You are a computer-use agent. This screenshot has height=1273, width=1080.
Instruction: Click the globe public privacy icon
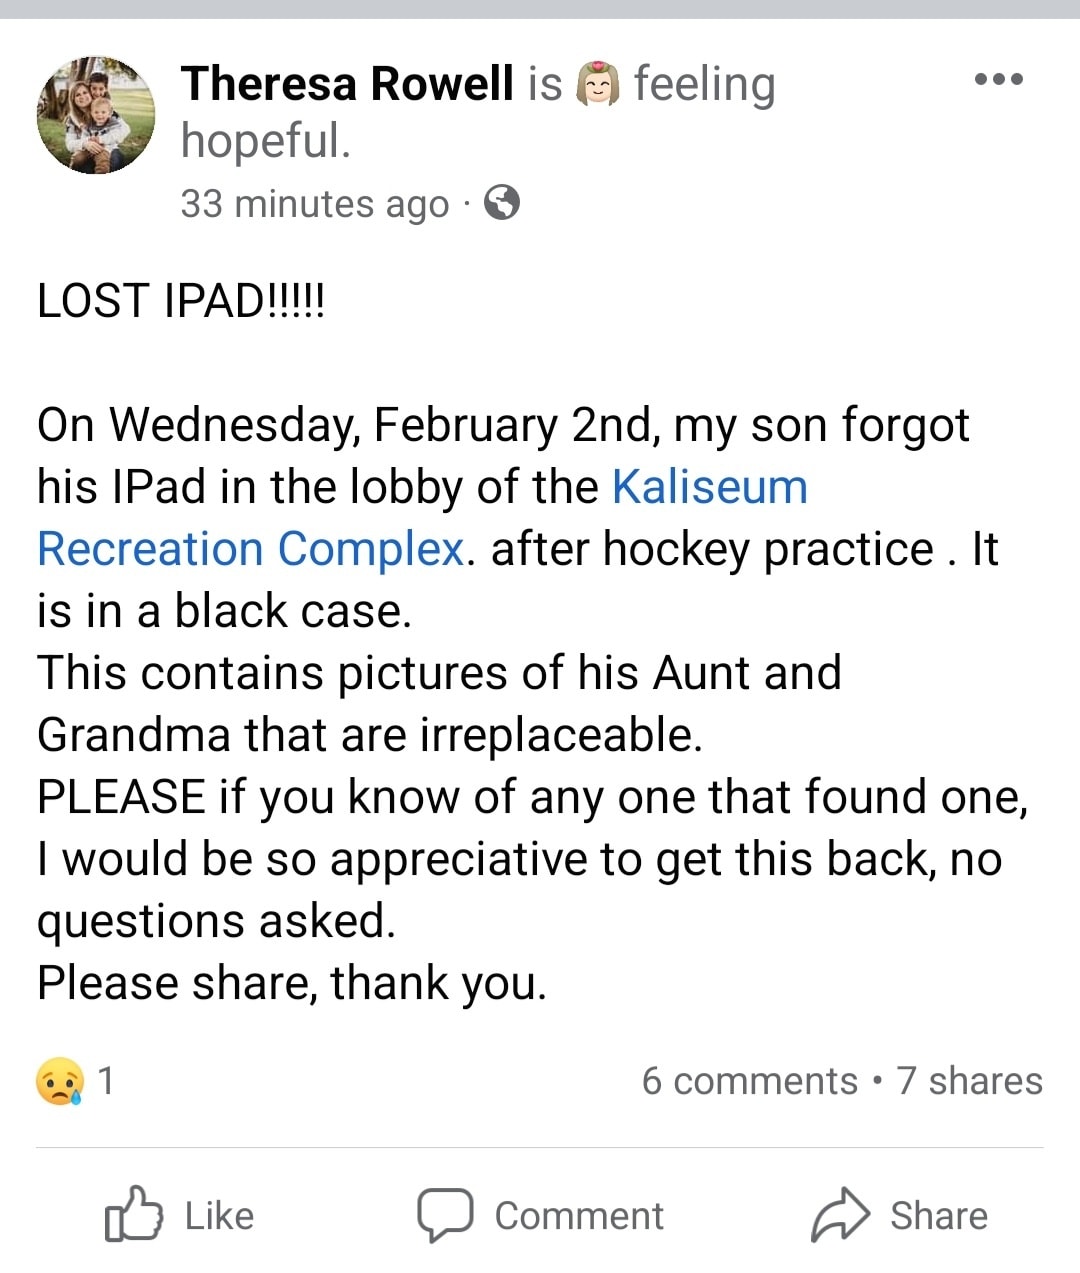coord(502,203)
